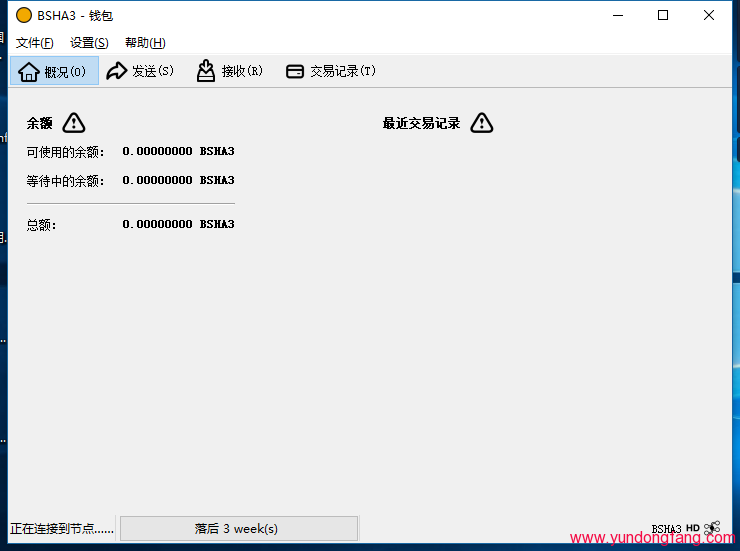Screen dimensions: 740x551
Task: Minimize the BSHA3 wallet window
Action: click(617, 15)
